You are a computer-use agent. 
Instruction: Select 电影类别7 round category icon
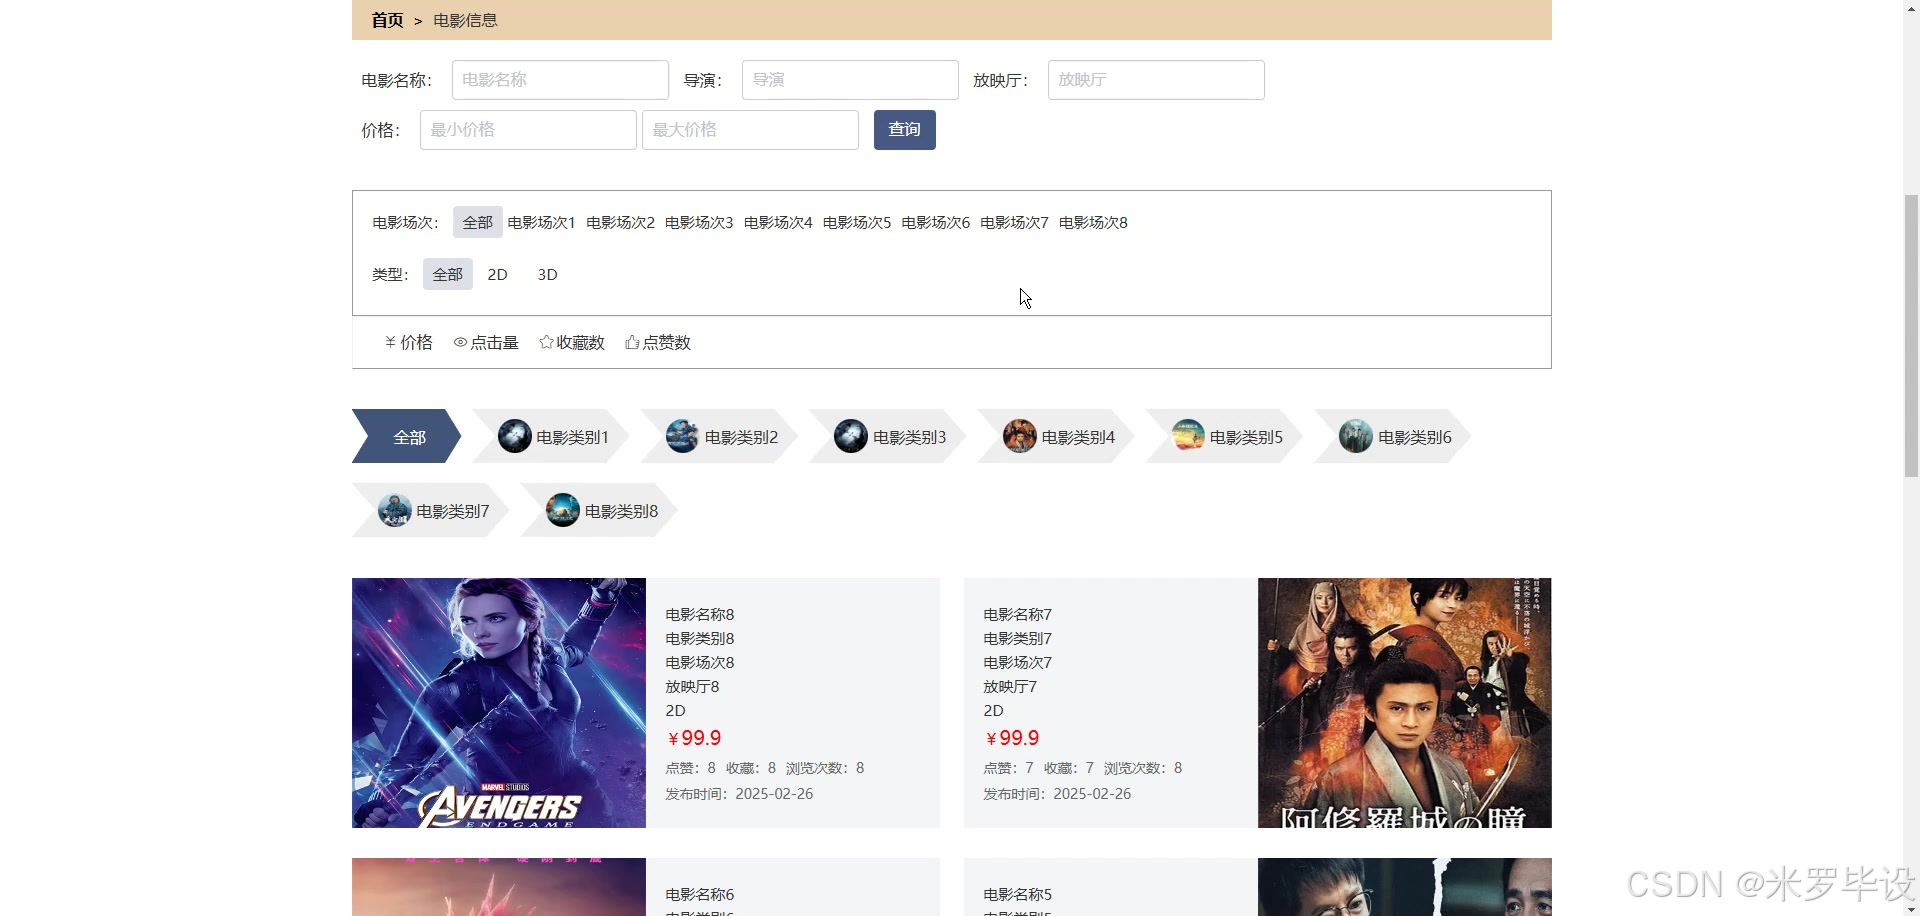tap(395, 510)
